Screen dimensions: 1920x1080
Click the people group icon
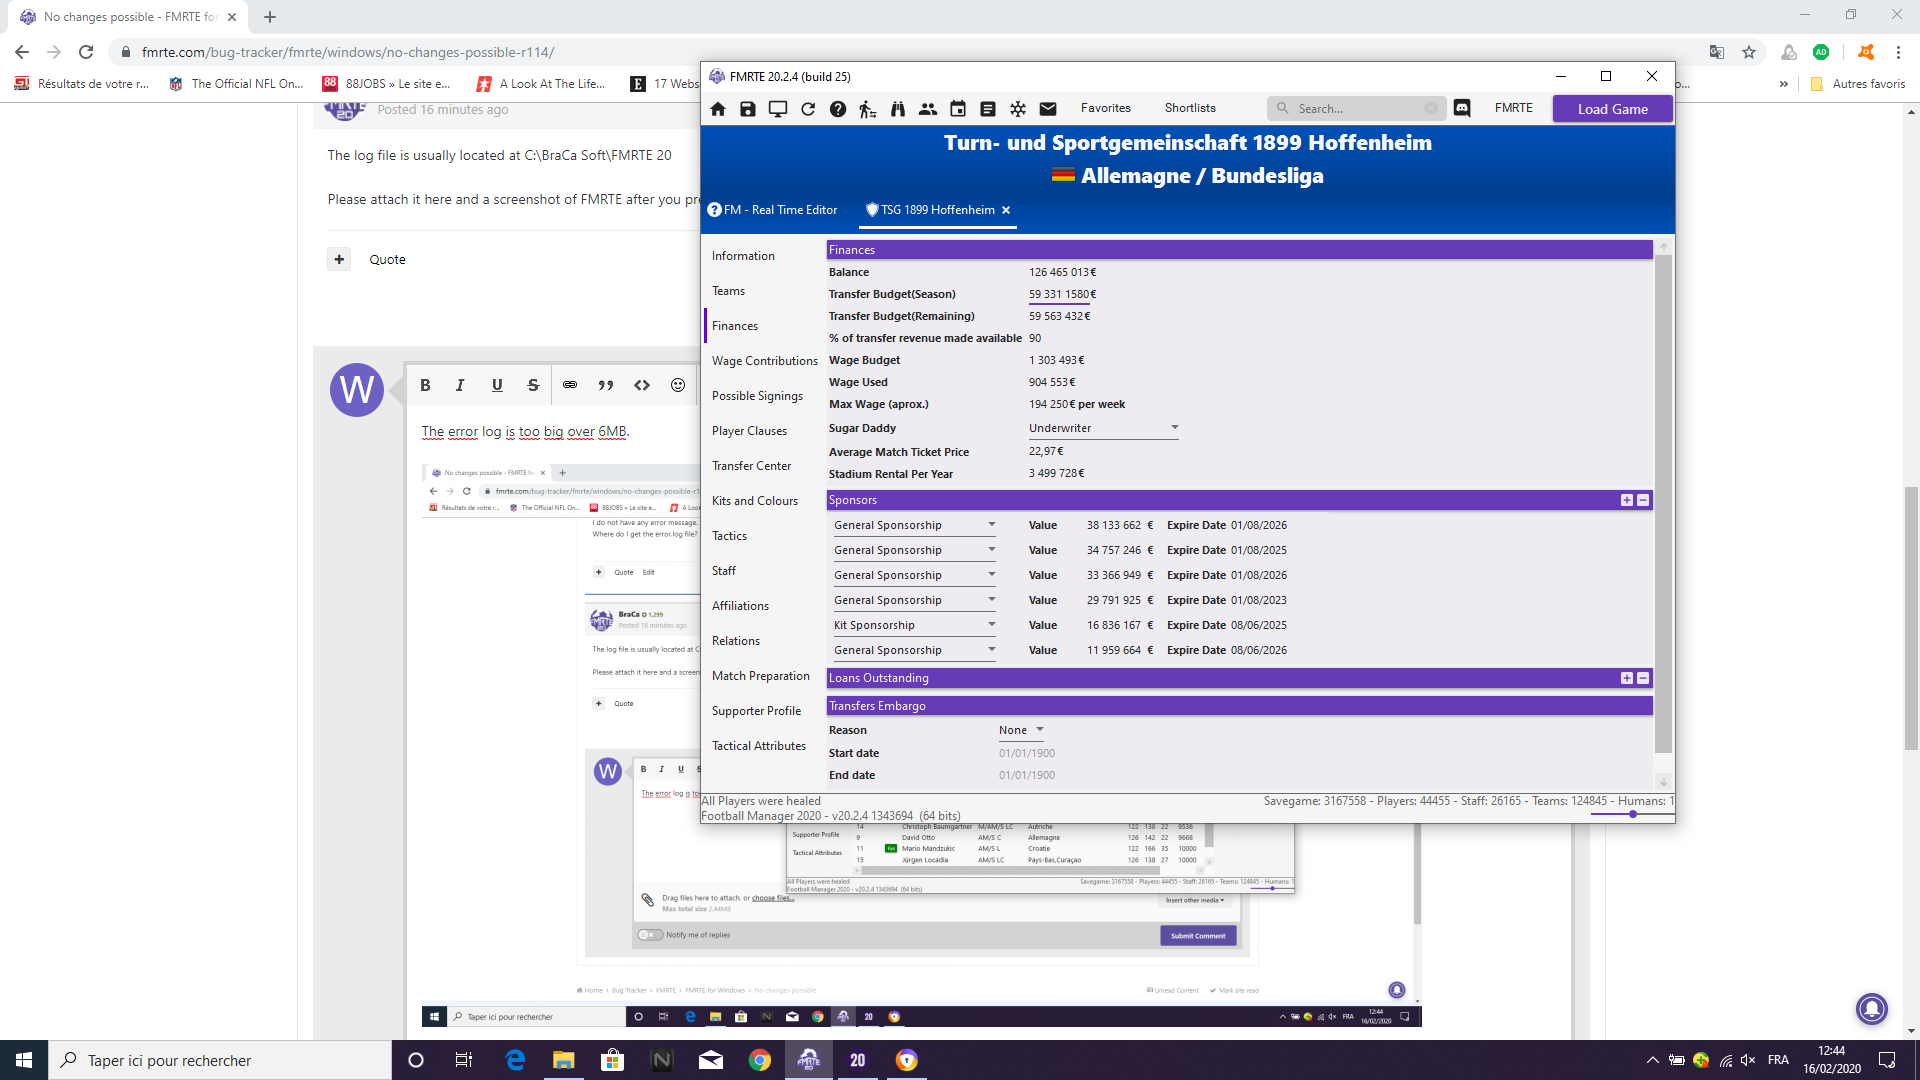point(928,109)
